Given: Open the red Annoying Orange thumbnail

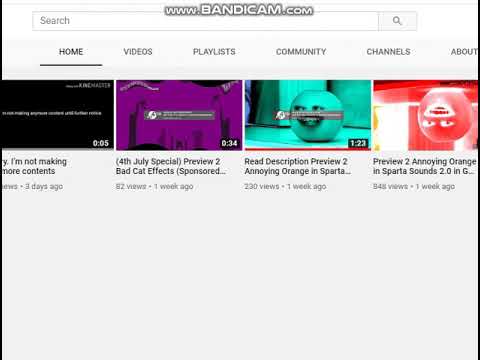Looking at the screenshot, I should (x=426, y=115).
